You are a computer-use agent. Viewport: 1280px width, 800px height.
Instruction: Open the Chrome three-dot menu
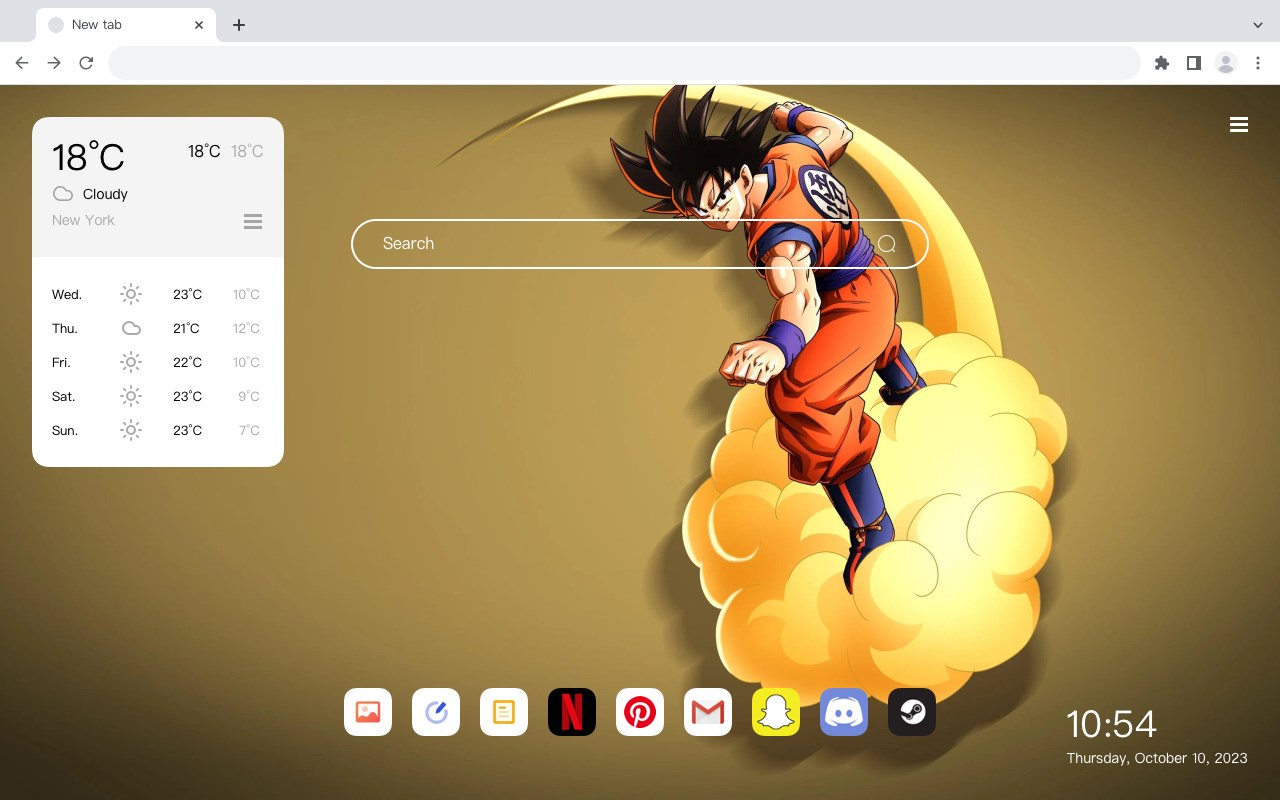[1258, 63]
